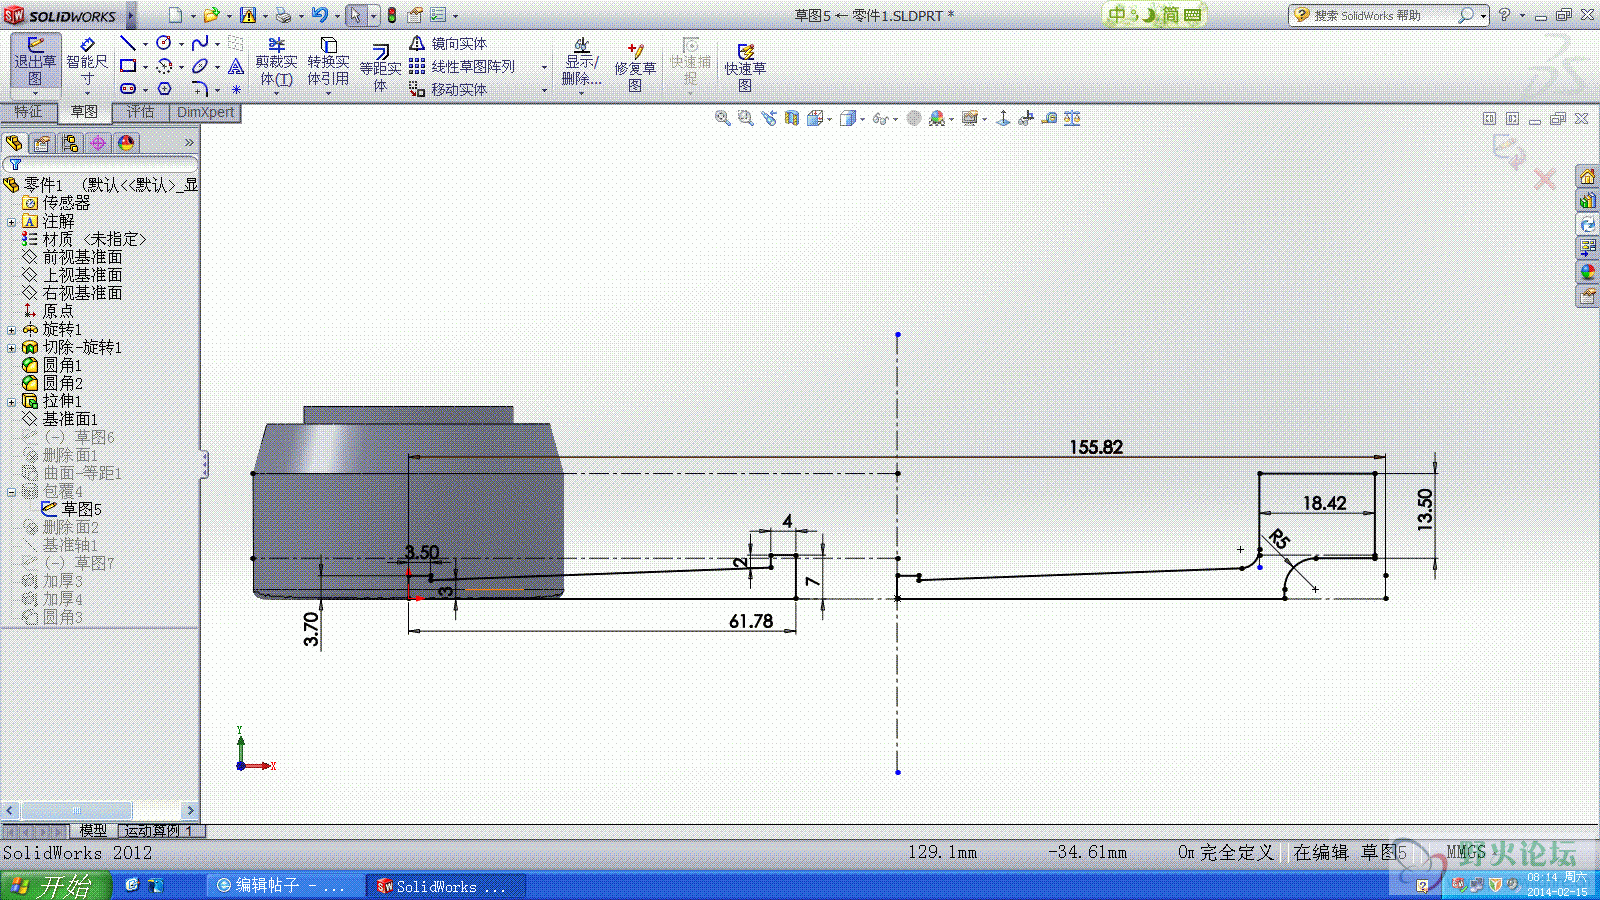
Task: Select 前视基准面 front plane in tree
Action: coord(72,257)
